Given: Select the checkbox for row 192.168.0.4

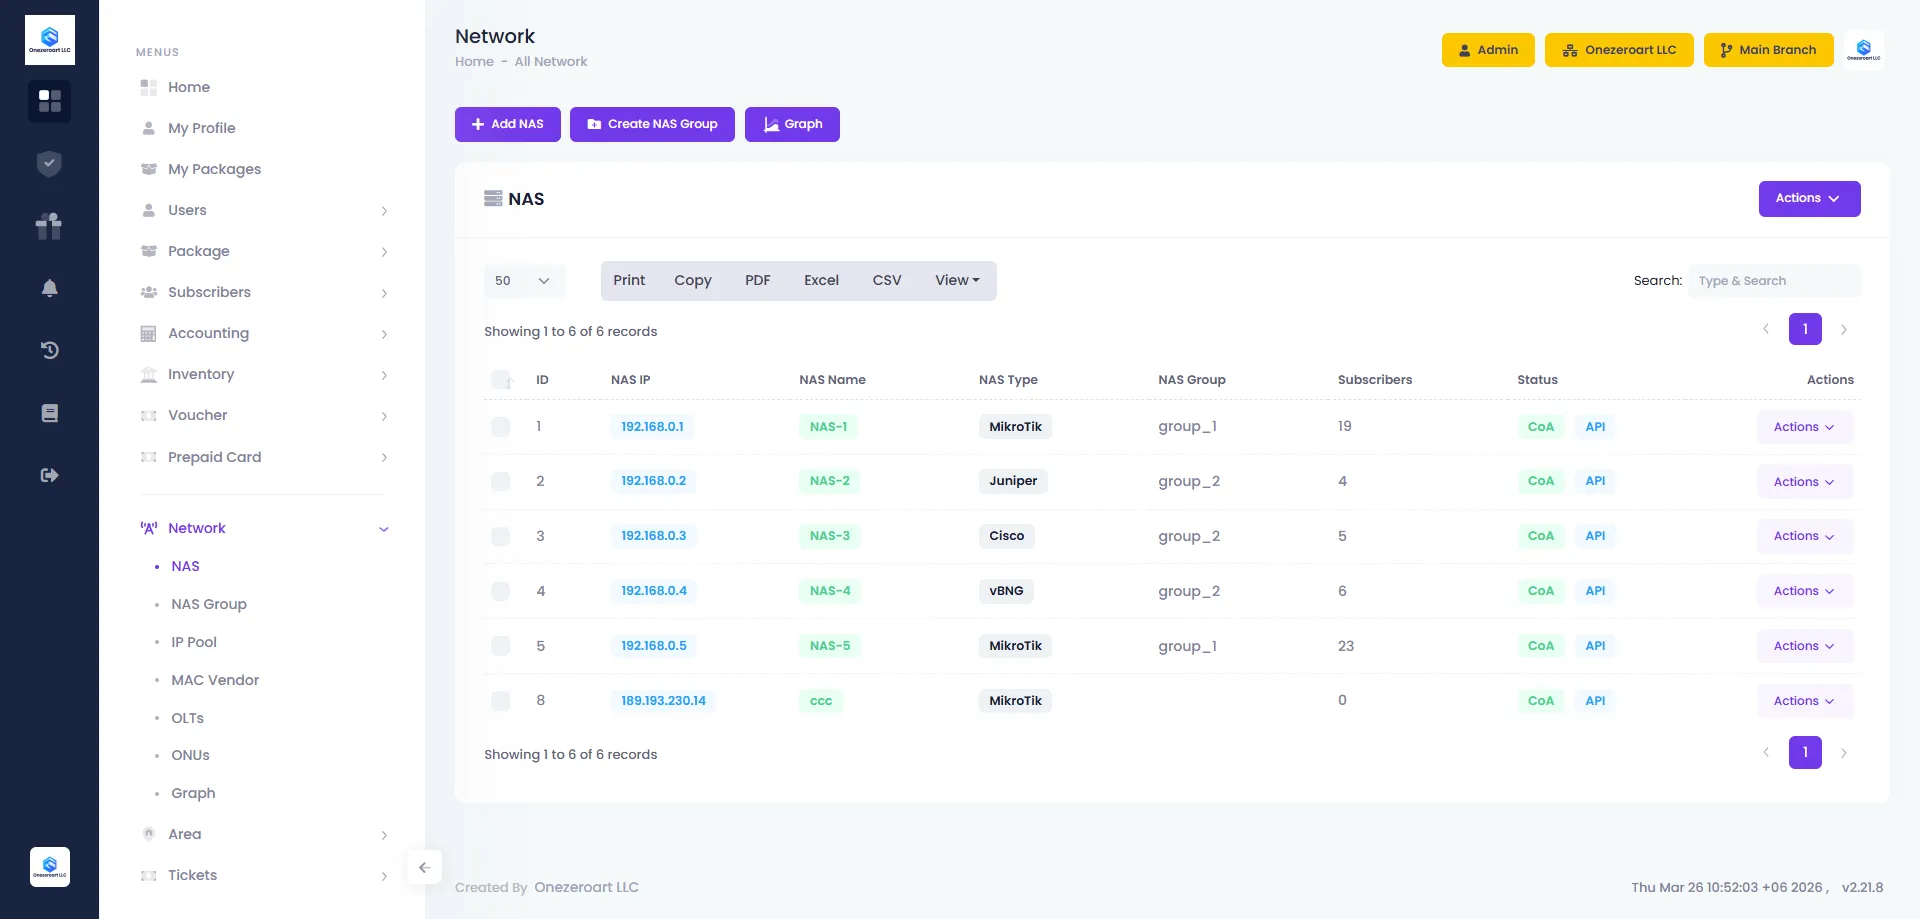Looking at the screenshot, I should 501,591.
